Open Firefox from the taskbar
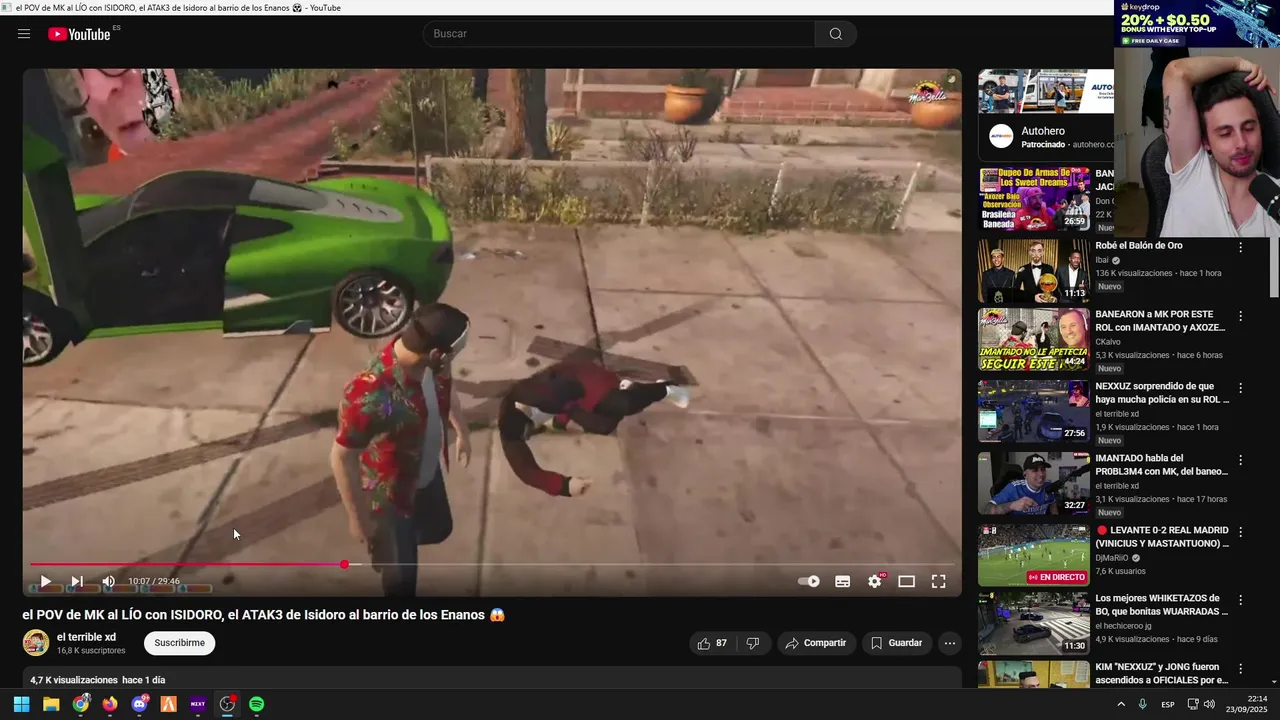The image size is (1280, 720). point(110,704)
